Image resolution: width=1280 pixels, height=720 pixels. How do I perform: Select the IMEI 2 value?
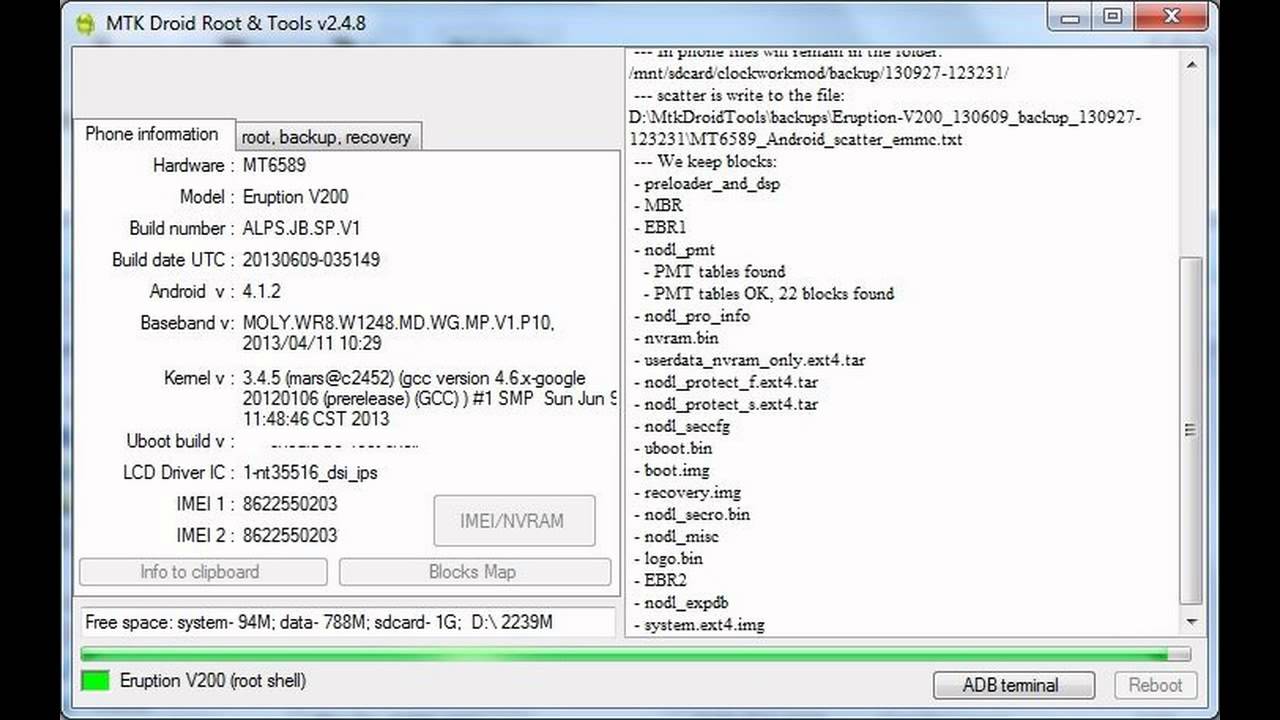290,536
